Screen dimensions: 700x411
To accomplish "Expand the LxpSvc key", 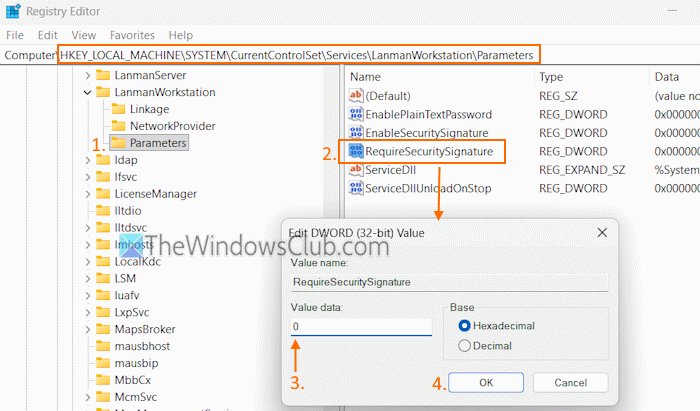I will pyautogui.click(x=88, y=312).
